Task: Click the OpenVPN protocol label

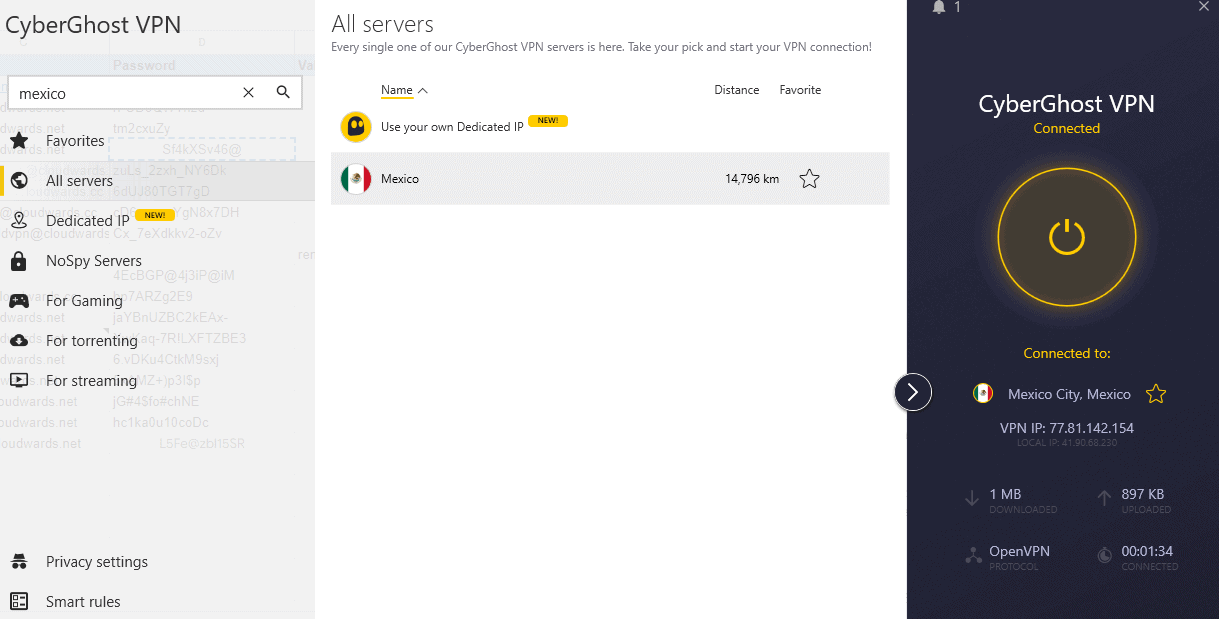Action: [1019, 551]
